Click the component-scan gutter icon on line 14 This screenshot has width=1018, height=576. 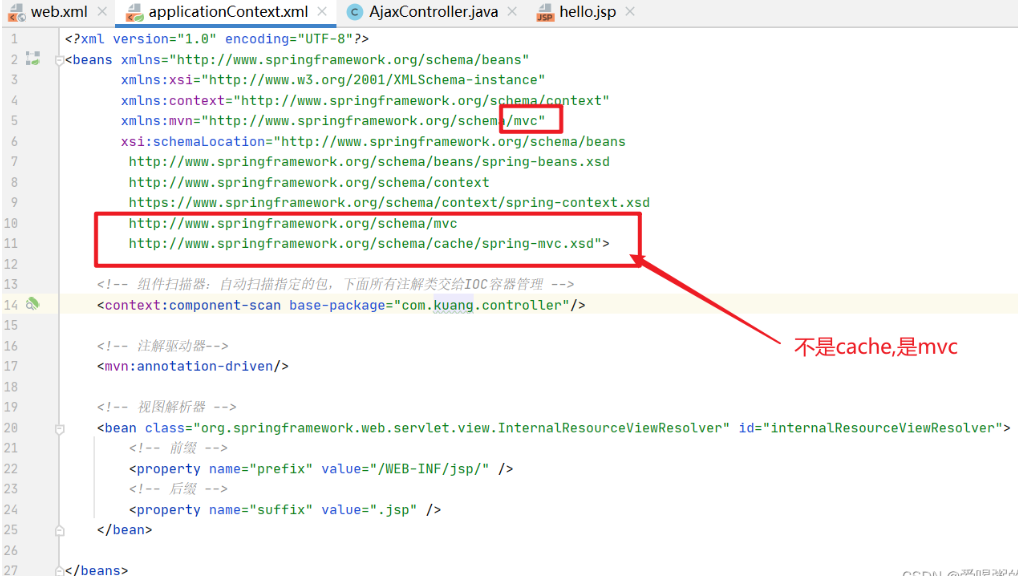pos(32,304)
